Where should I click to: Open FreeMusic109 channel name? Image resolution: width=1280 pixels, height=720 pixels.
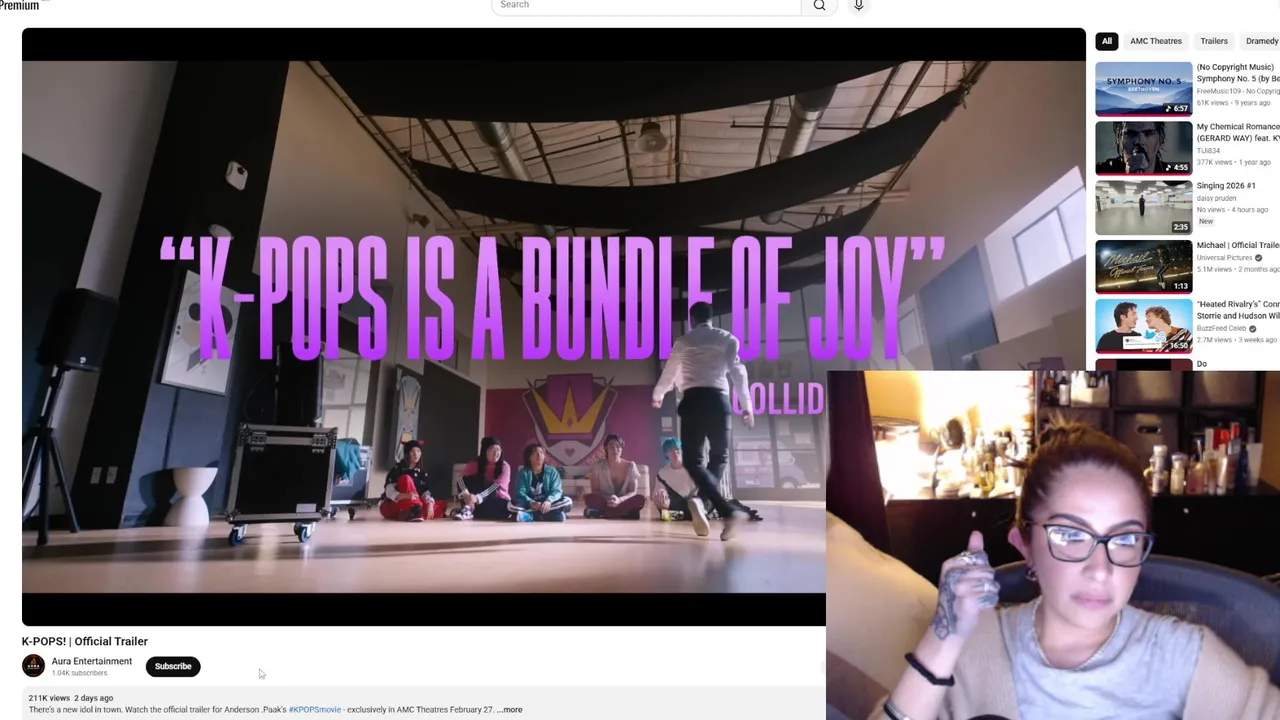tap(1238, 91)
